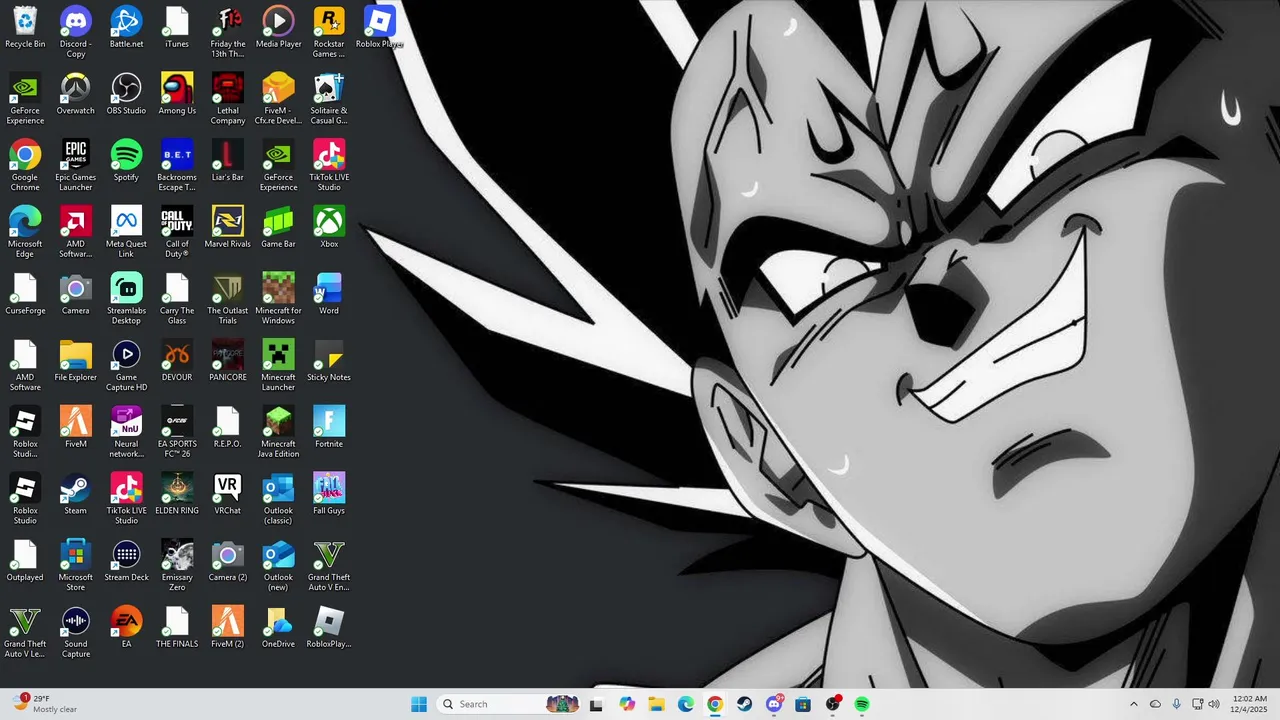Open Media Player desktop shortcut
1280x720 pixels.
point(278,29)
